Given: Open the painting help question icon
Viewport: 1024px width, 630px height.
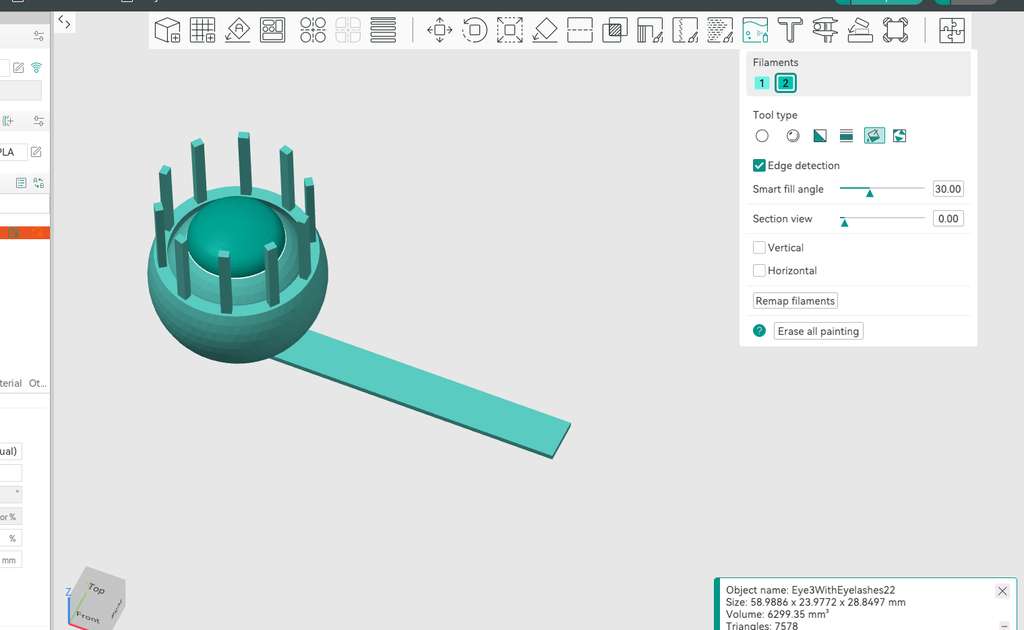Looking at the screenshot, I should 759,330.
